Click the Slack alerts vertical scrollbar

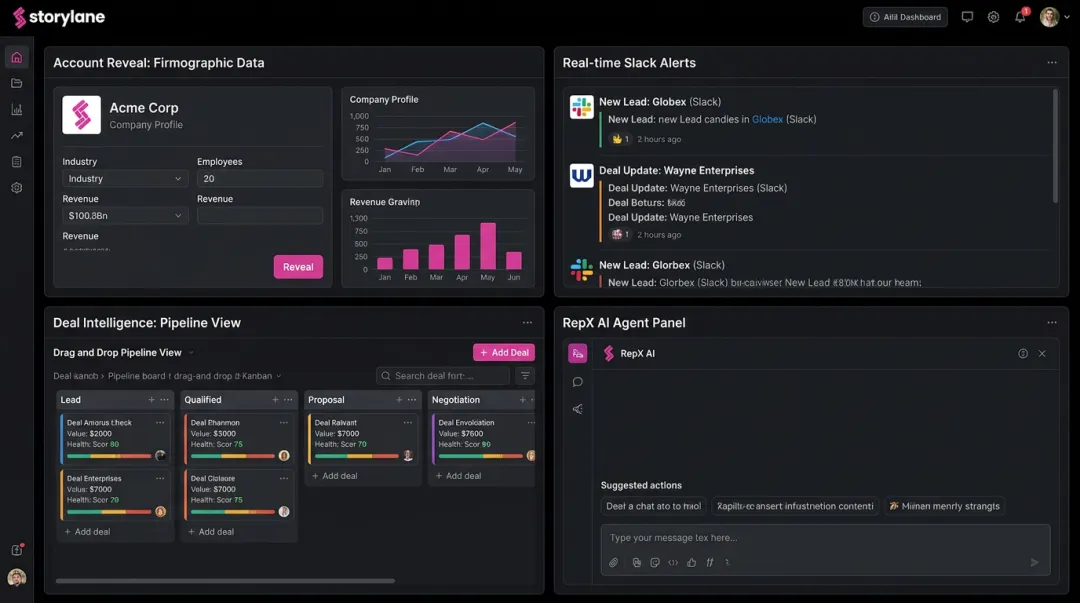1055,146
